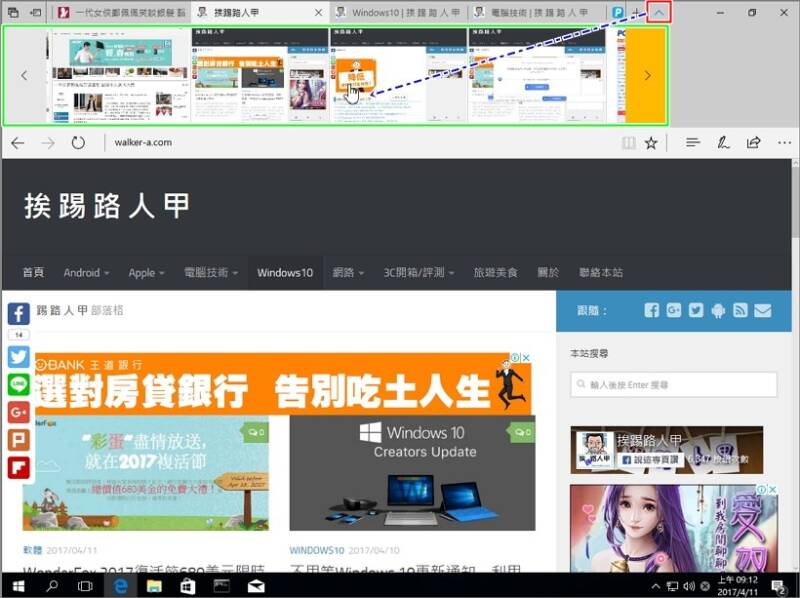Open the Windows10 nav item

(x=285, y=272)
